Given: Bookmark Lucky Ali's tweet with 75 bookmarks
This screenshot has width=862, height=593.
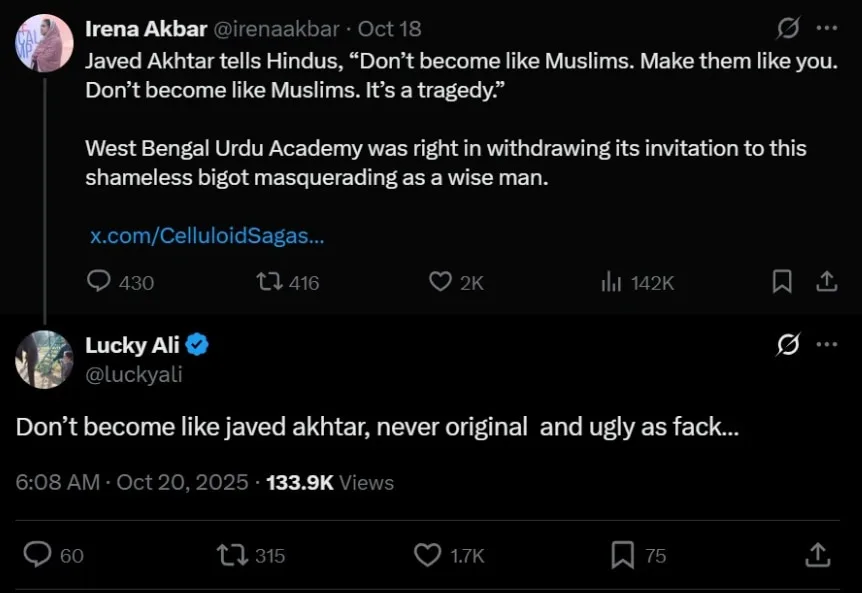Looking at the screenshot, I should [622, 554].
